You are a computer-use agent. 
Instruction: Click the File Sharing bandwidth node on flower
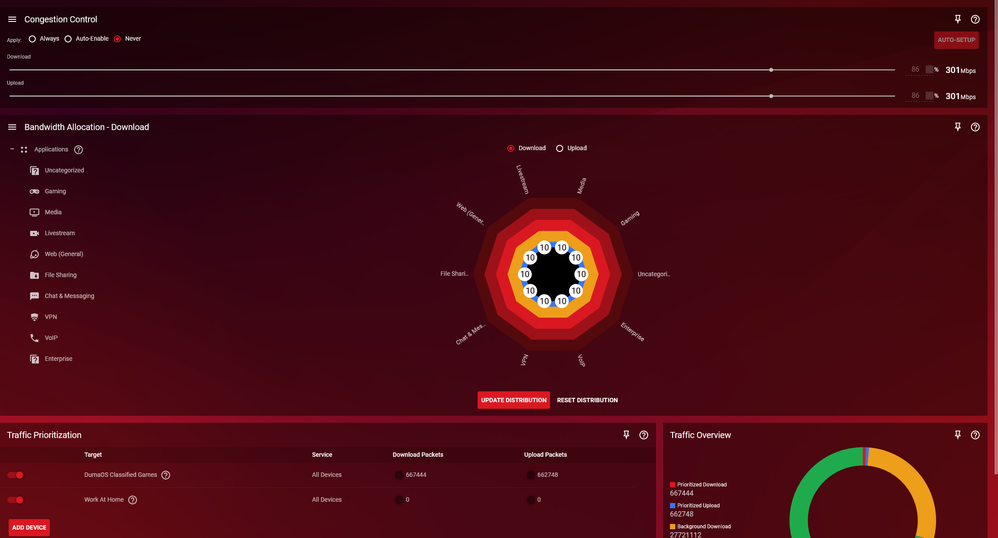(524, 274)
